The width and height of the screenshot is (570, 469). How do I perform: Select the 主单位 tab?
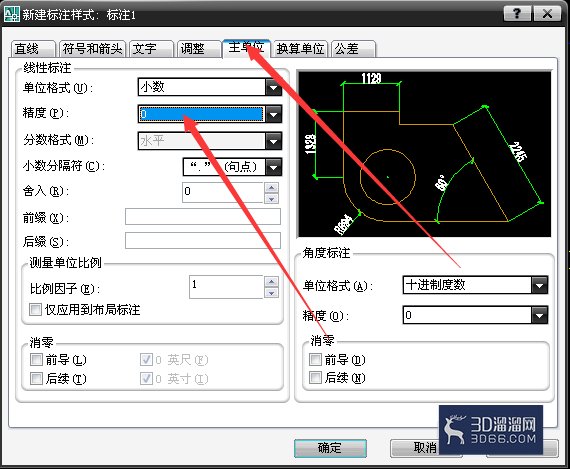pos(246,48)
